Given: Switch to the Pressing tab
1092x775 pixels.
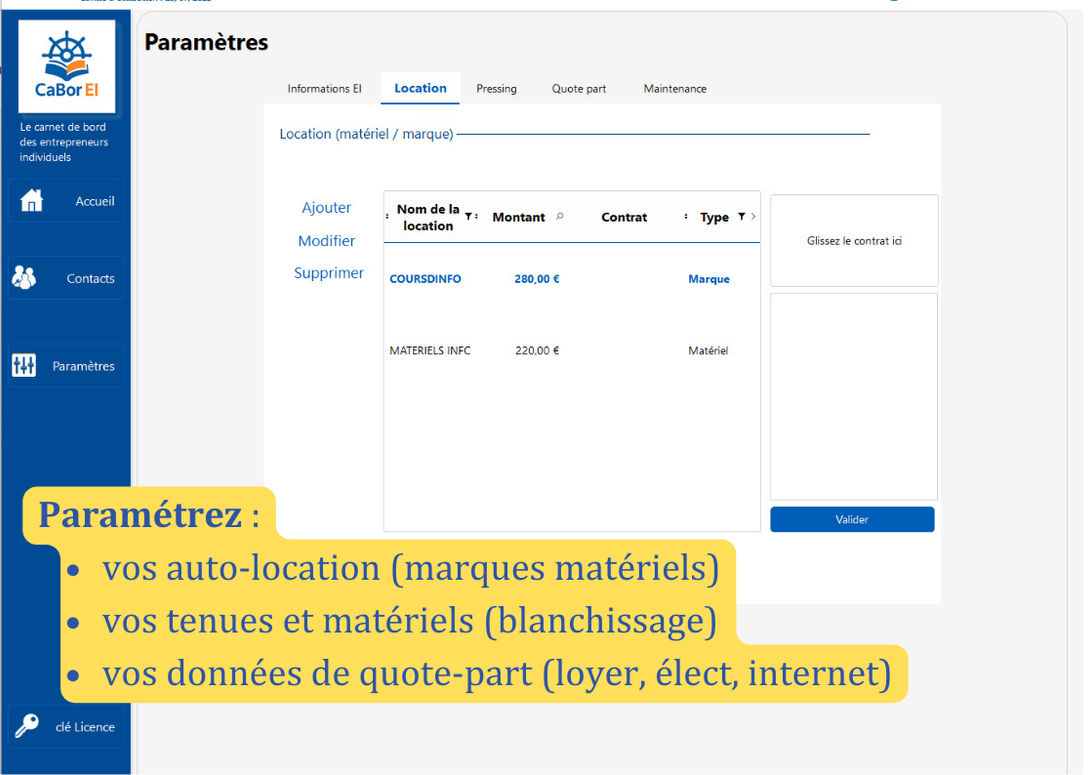Looking at the screenshot, I should tap(497, 88).
